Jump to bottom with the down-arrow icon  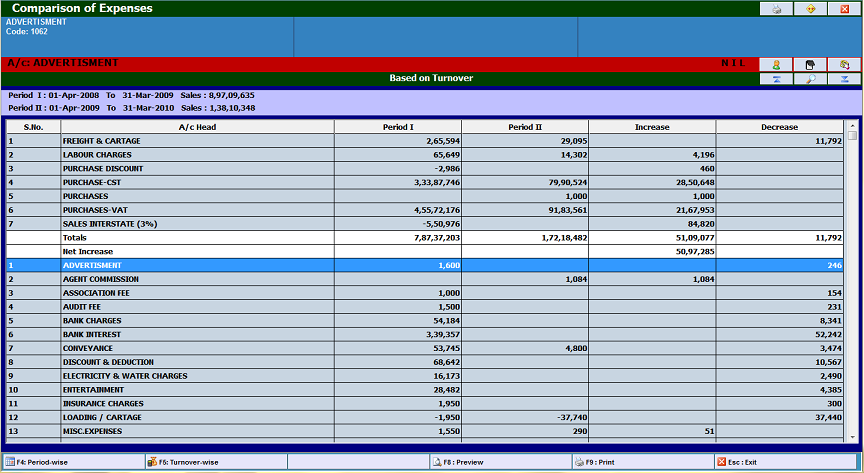click(844, 79)
